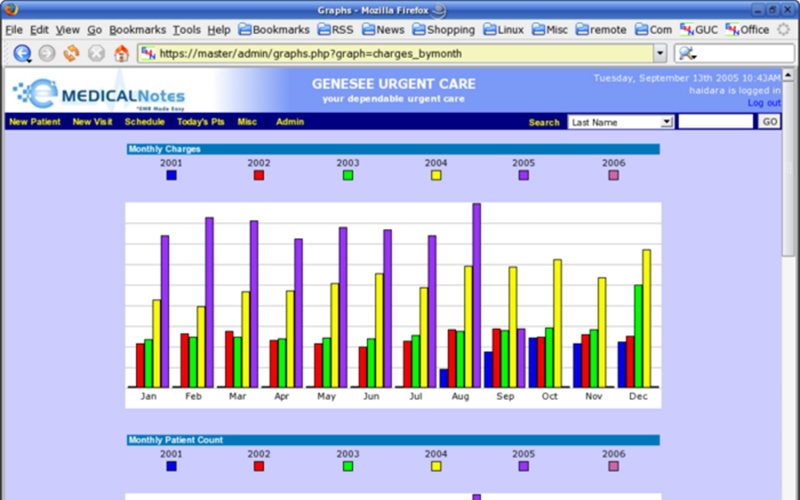Open the GUC bookmark
Viewport: 800px width, 500px height.
pos(698,30)
